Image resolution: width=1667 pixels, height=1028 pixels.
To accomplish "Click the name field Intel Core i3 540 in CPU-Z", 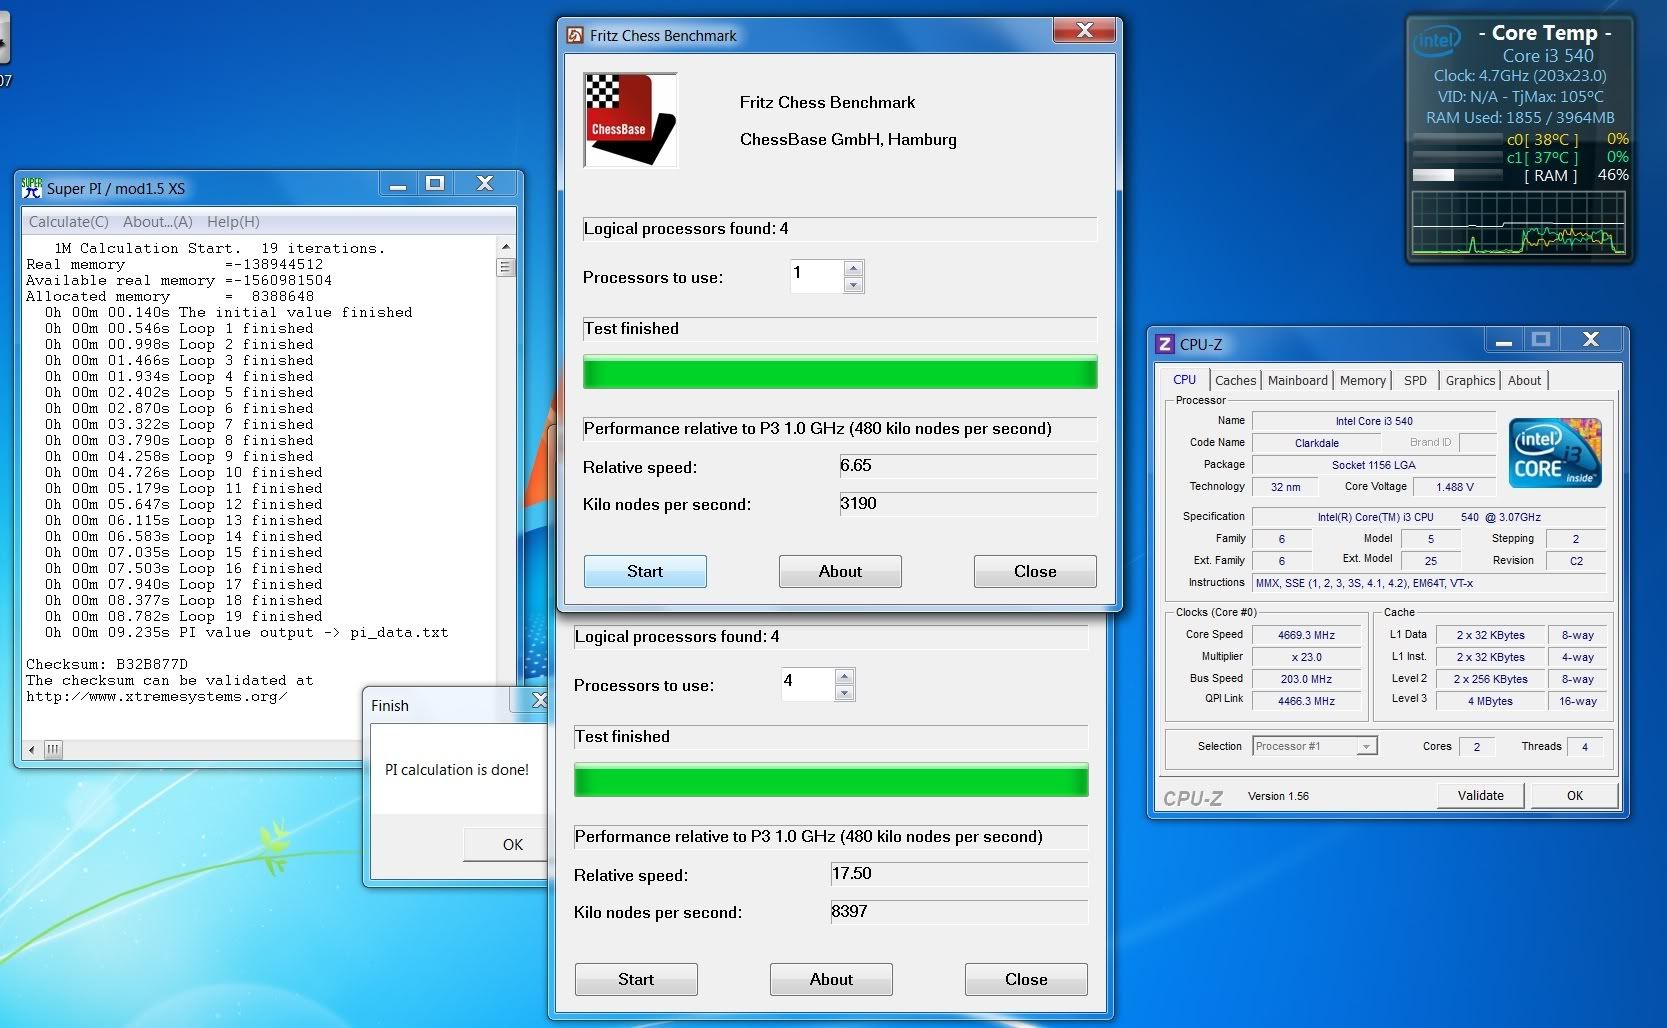I will [1374, 421].
